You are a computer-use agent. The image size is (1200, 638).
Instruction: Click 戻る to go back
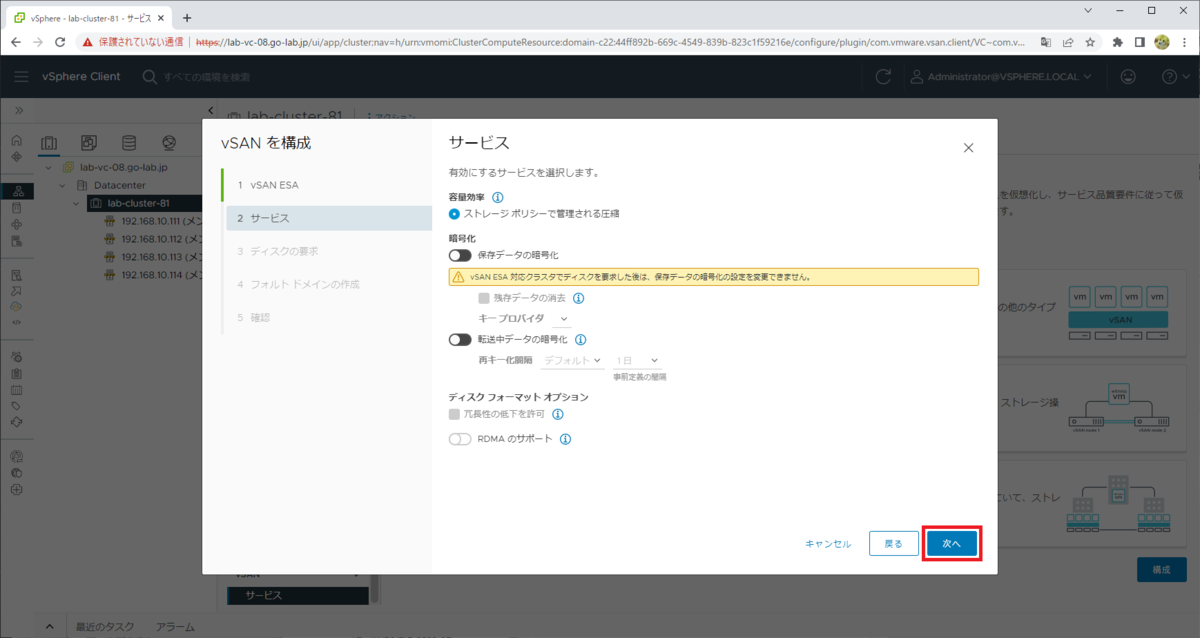click(894, 543)
